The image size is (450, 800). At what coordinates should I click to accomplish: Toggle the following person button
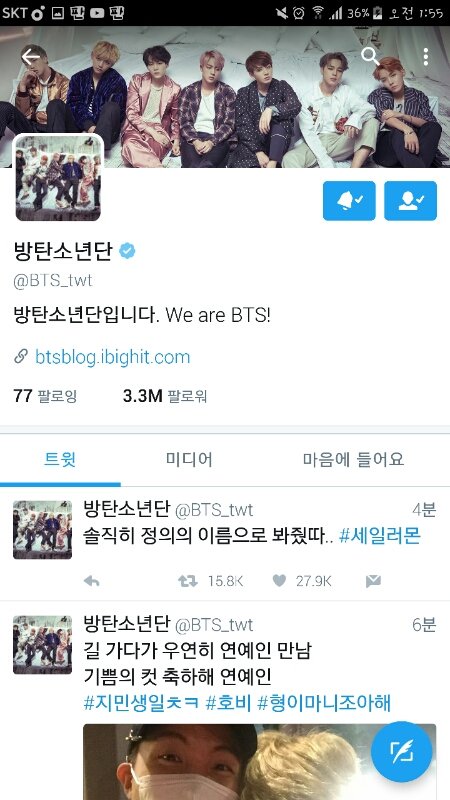[x=410, y=201]
